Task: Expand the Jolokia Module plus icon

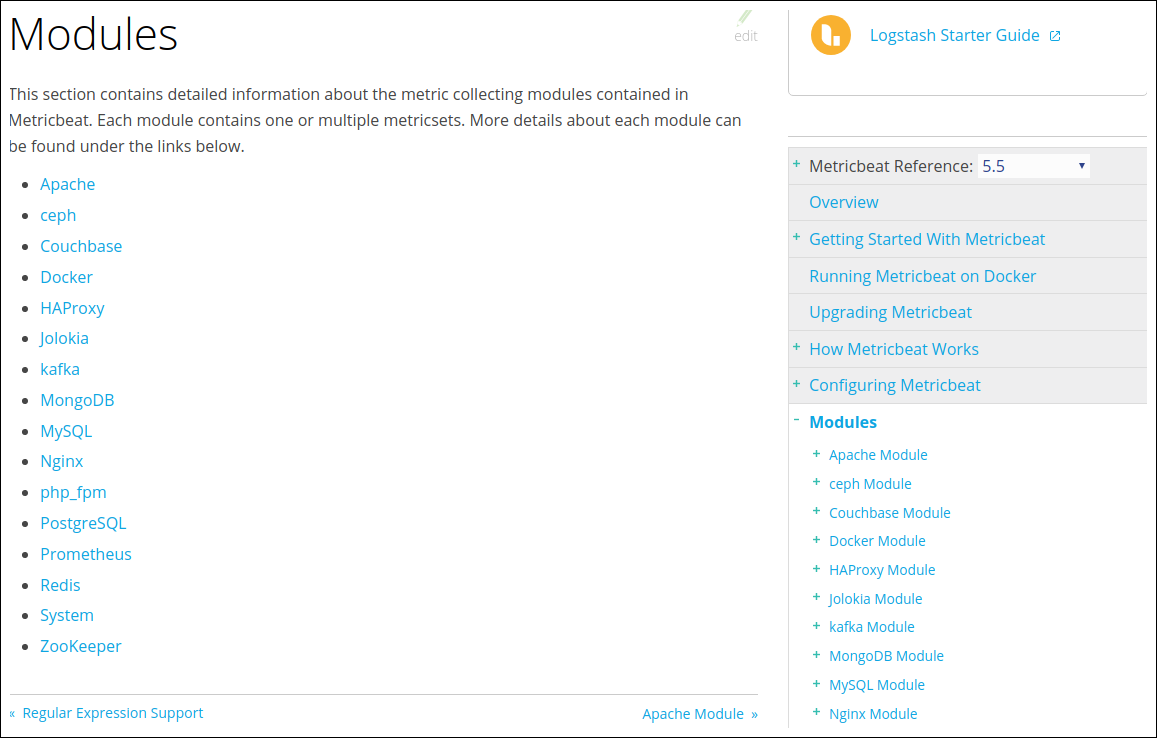Action: tap(816, 596)
